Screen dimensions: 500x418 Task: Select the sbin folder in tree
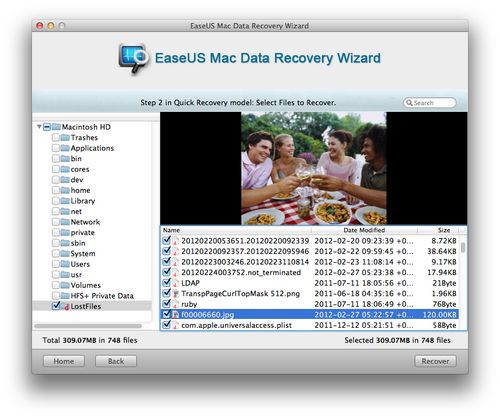[x=78, y=243]
